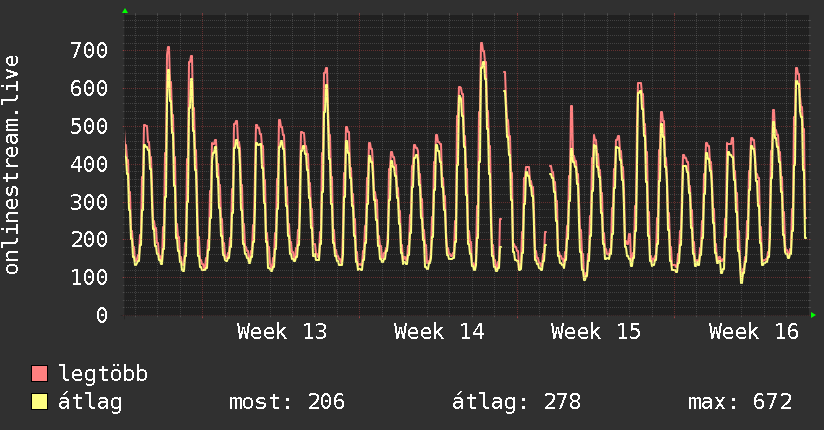Viewport: 824px width, 430px height.
Task: Click the 700 y-axis tick label
Action: [89, 51]
